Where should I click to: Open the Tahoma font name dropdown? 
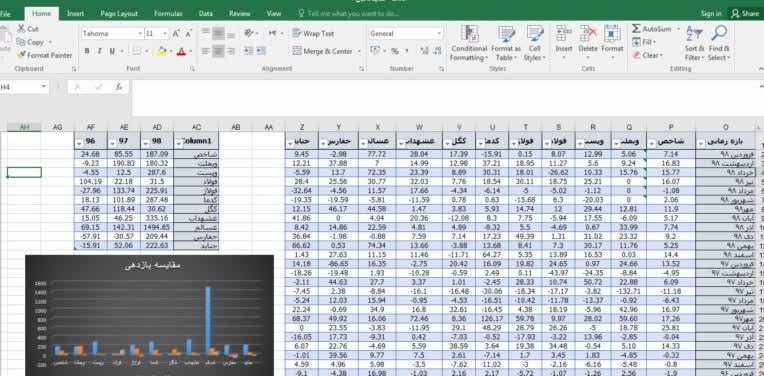[140, 34]
